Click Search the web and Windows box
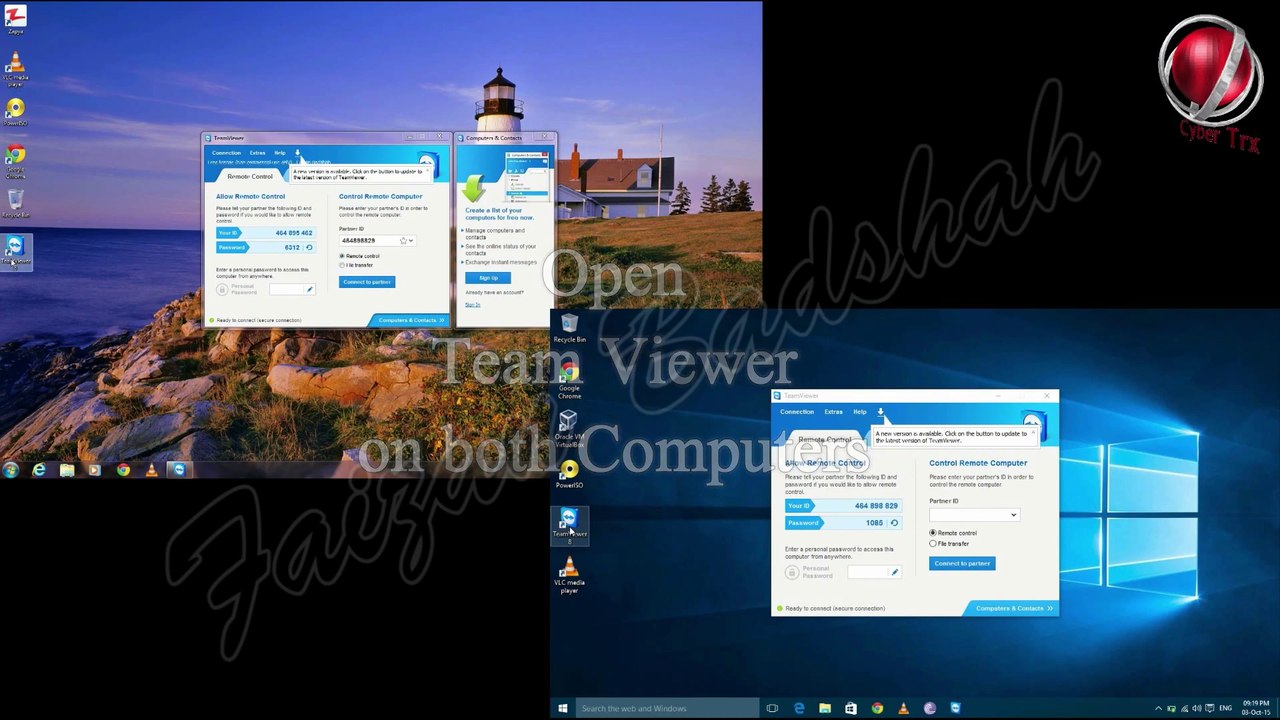 [x=668, y=708]
